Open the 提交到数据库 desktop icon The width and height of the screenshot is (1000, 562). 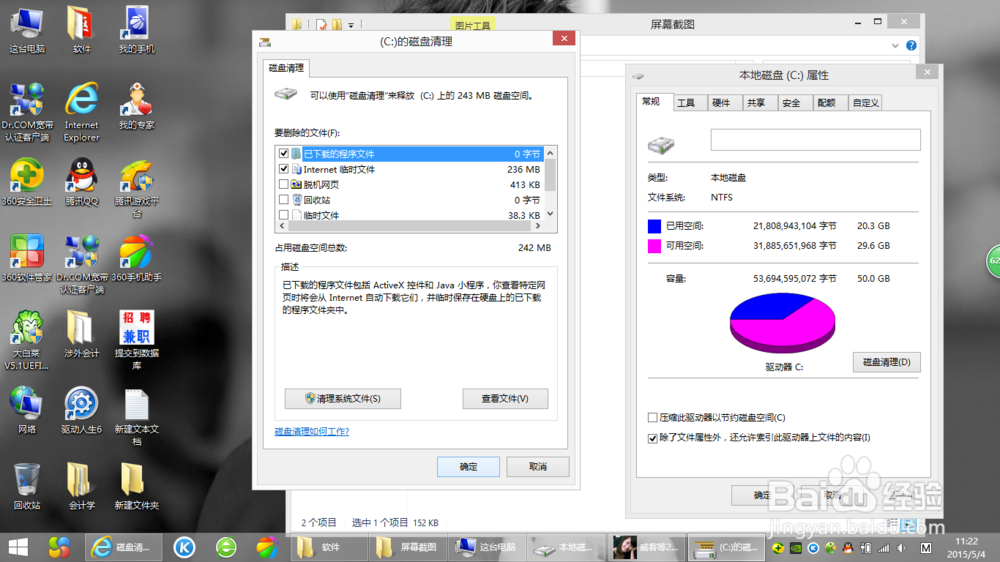[x=136, y=340]
